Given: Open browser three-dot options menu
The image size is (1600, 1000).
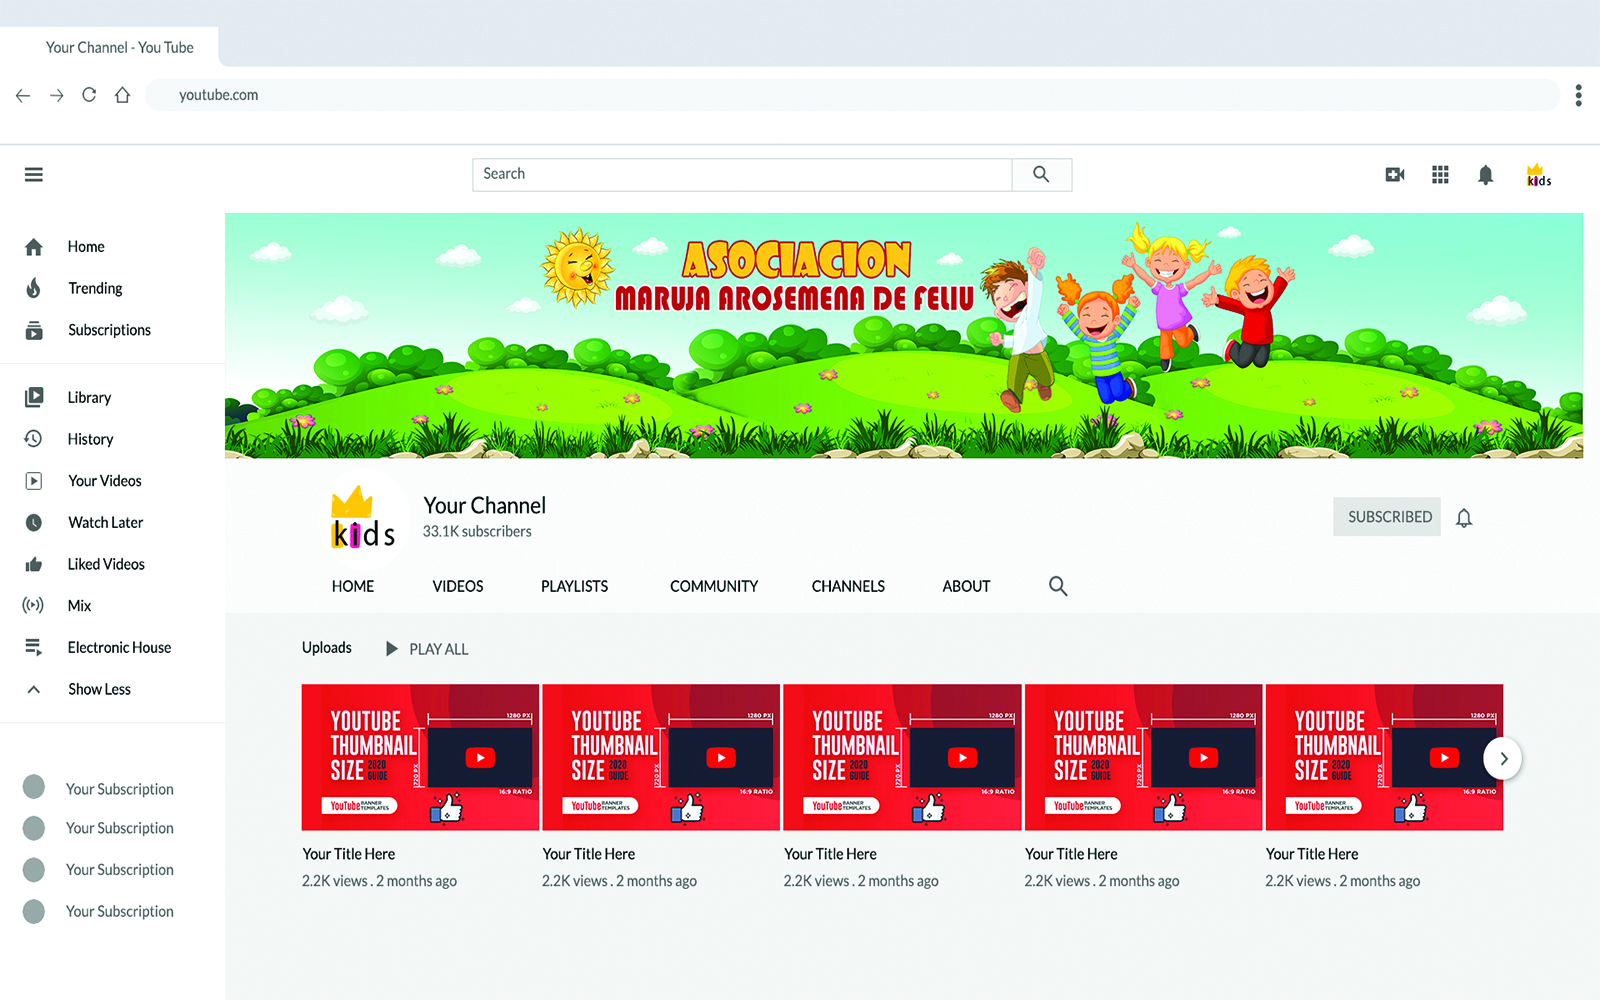Looking at the screenshot, I should [x=1578, y=95].
